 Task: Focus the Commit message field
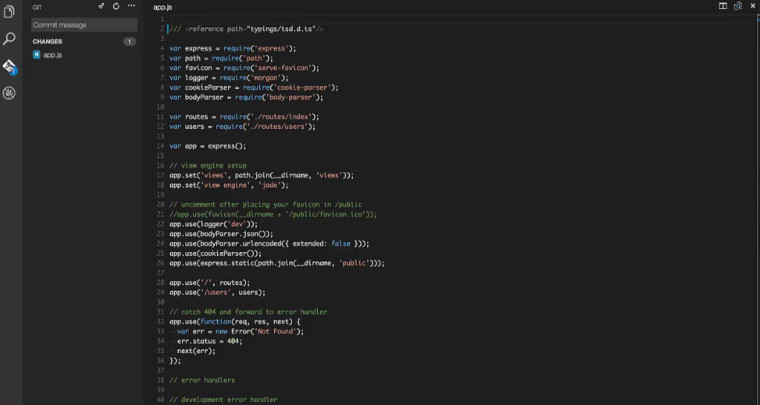pos(84,25)
